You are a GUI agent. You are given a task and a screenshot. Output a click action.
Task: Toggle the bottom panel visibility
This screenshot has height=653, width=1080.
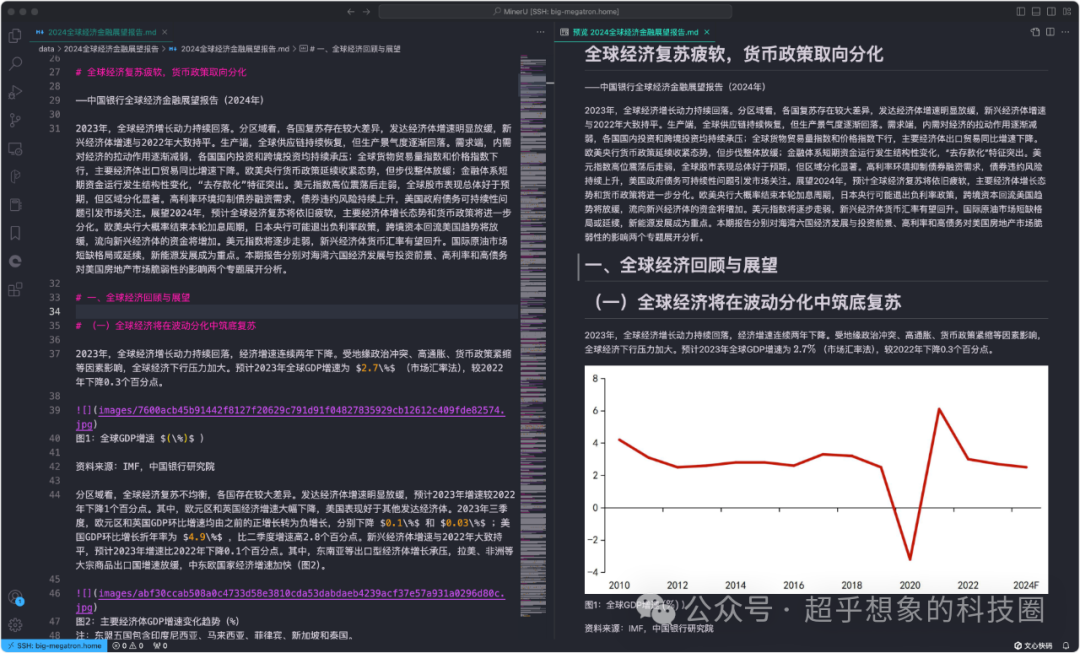coord(1036,9)
